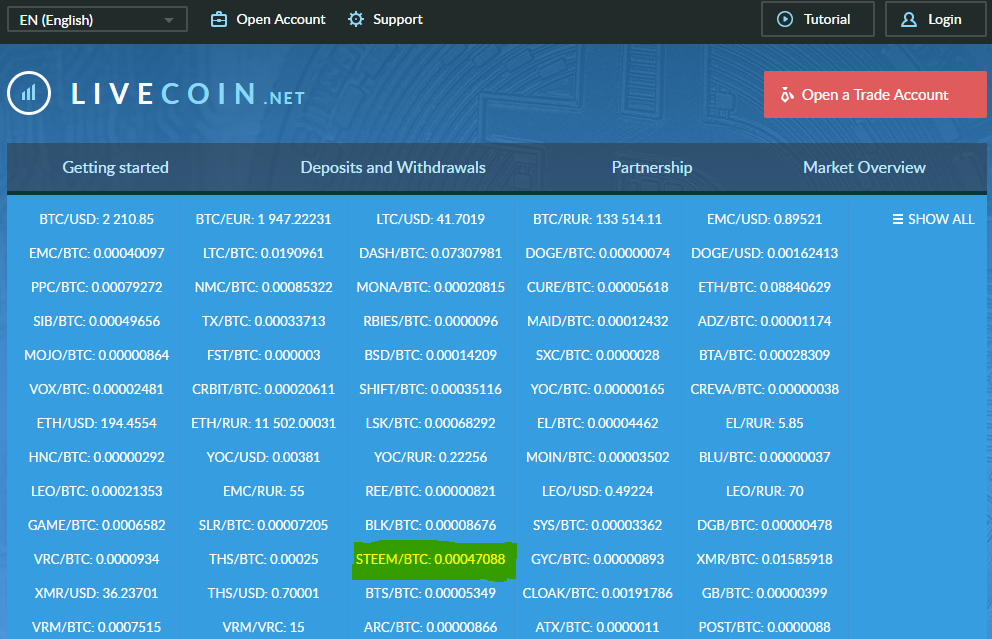Select BTS/BTC: 0.00005349 ticker

(x=431, y=593)
